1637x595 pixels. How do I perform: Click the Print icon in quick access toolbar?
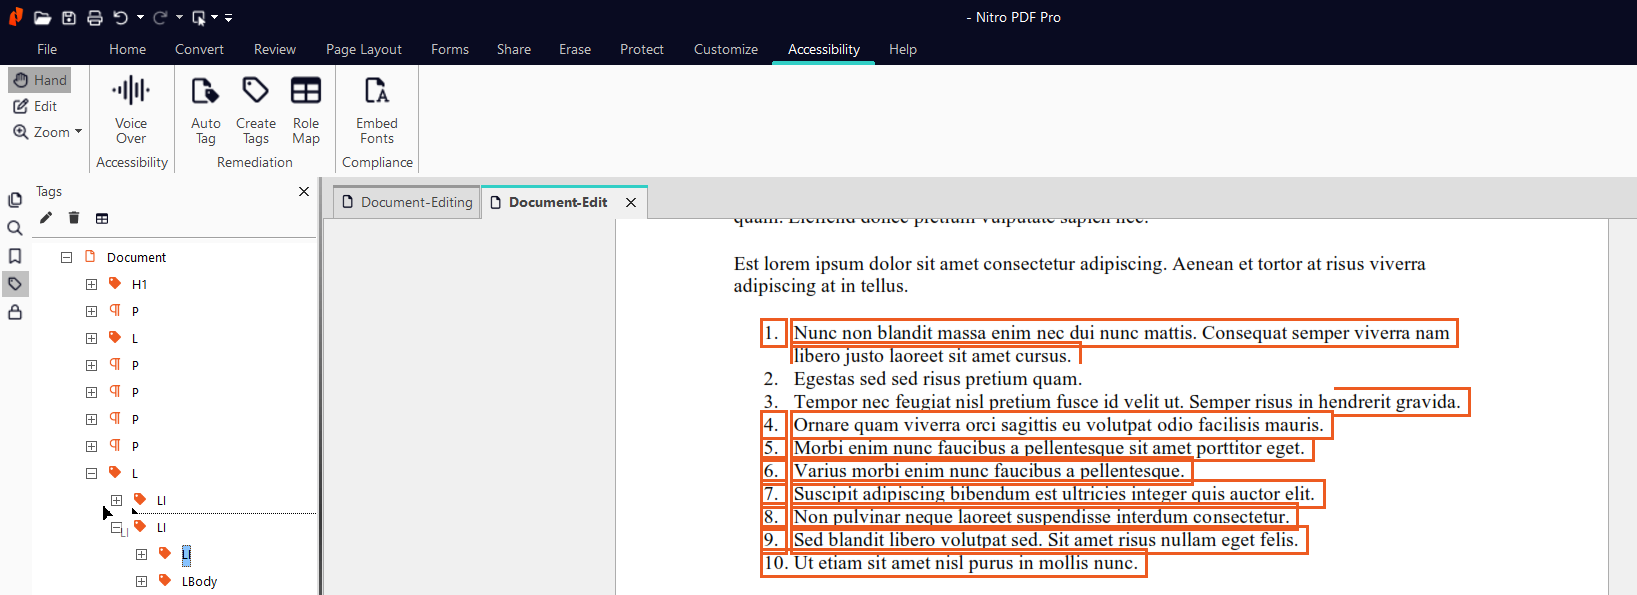coord(94,17)
